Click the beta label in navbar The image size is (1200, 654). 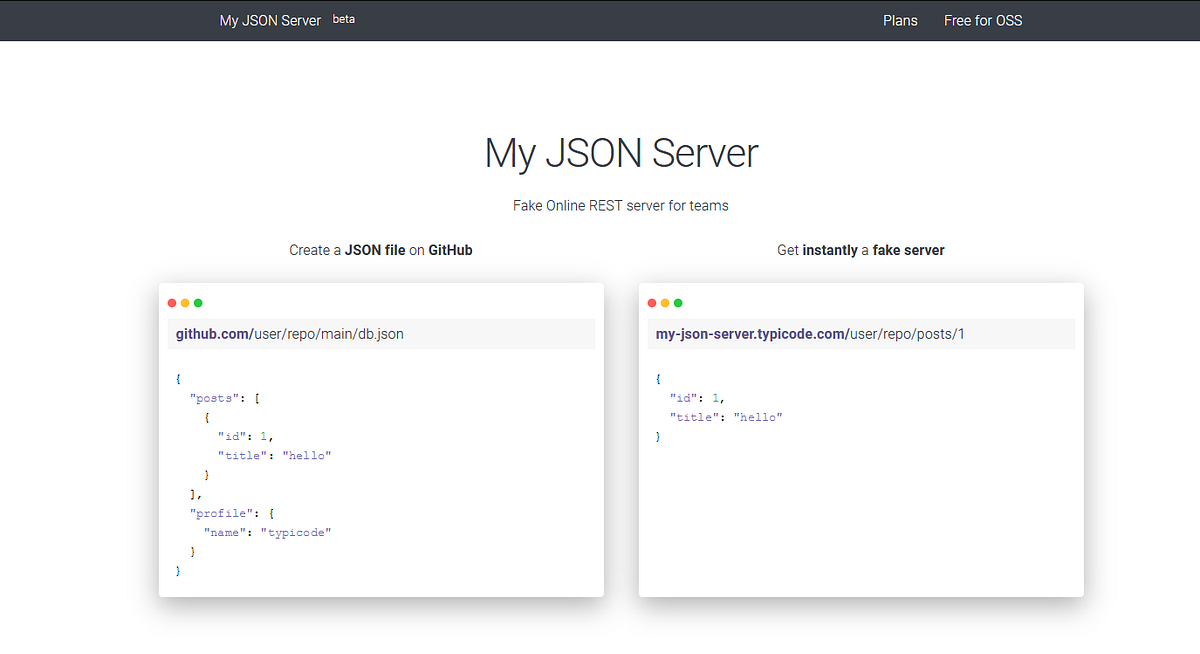[343, 18]
